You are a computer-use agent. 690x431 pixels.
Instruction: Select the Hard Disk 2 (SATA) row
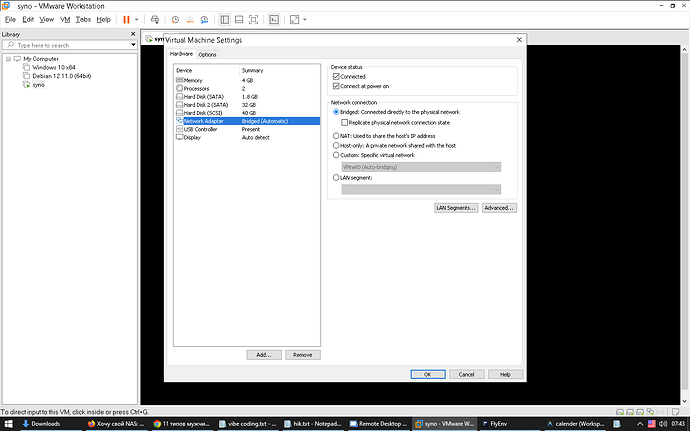pyautogui.click(x=247, y=105)
